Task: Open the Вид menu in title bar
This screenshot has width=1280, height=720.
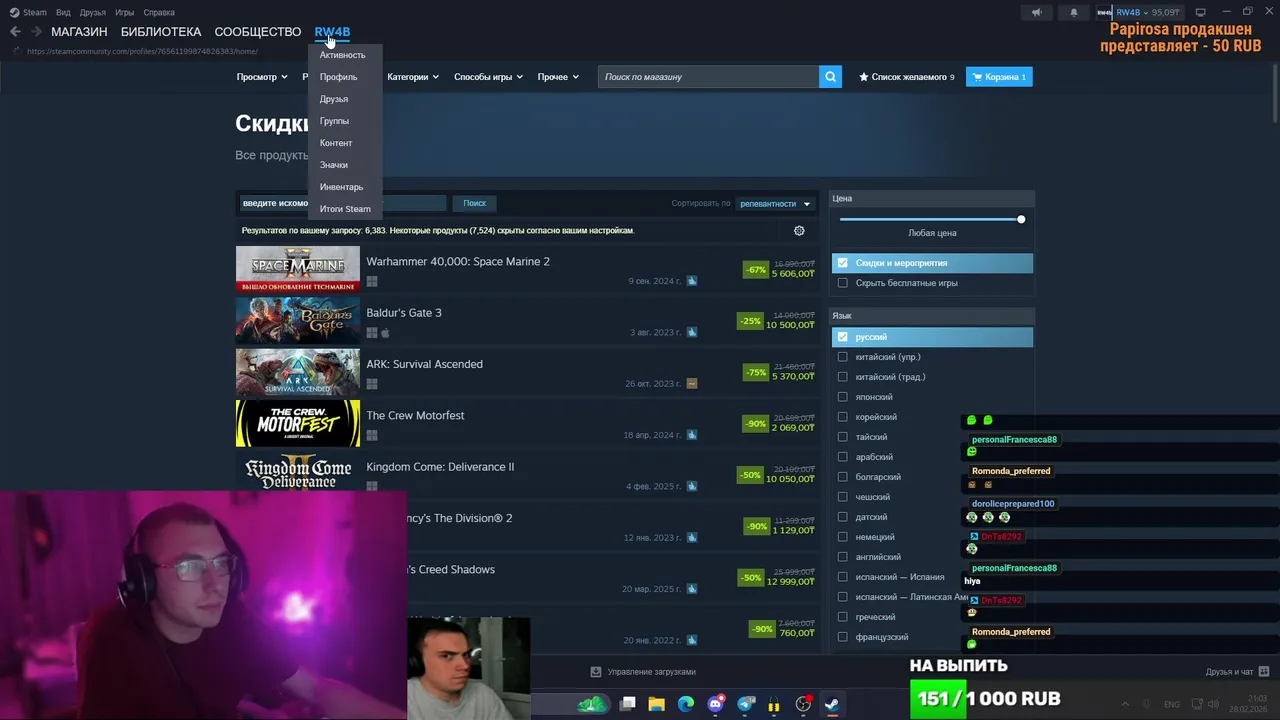Action: [63, 12]
